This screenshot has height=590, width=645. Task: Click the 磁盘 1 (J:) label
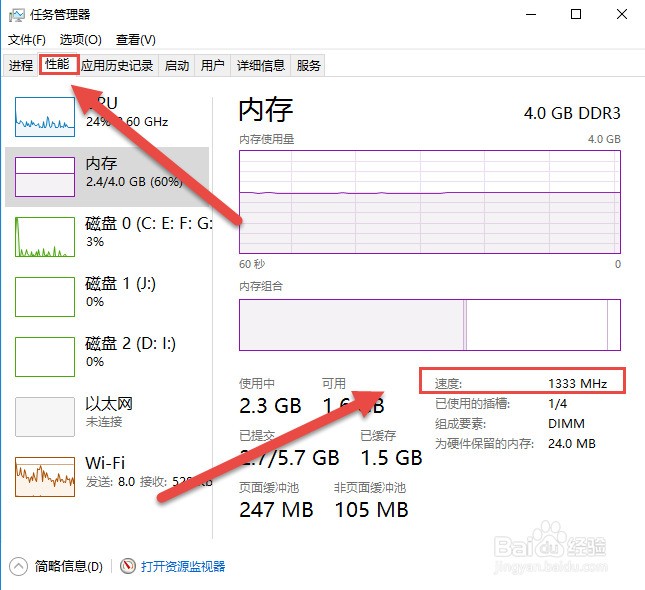(x=121, y=283)
